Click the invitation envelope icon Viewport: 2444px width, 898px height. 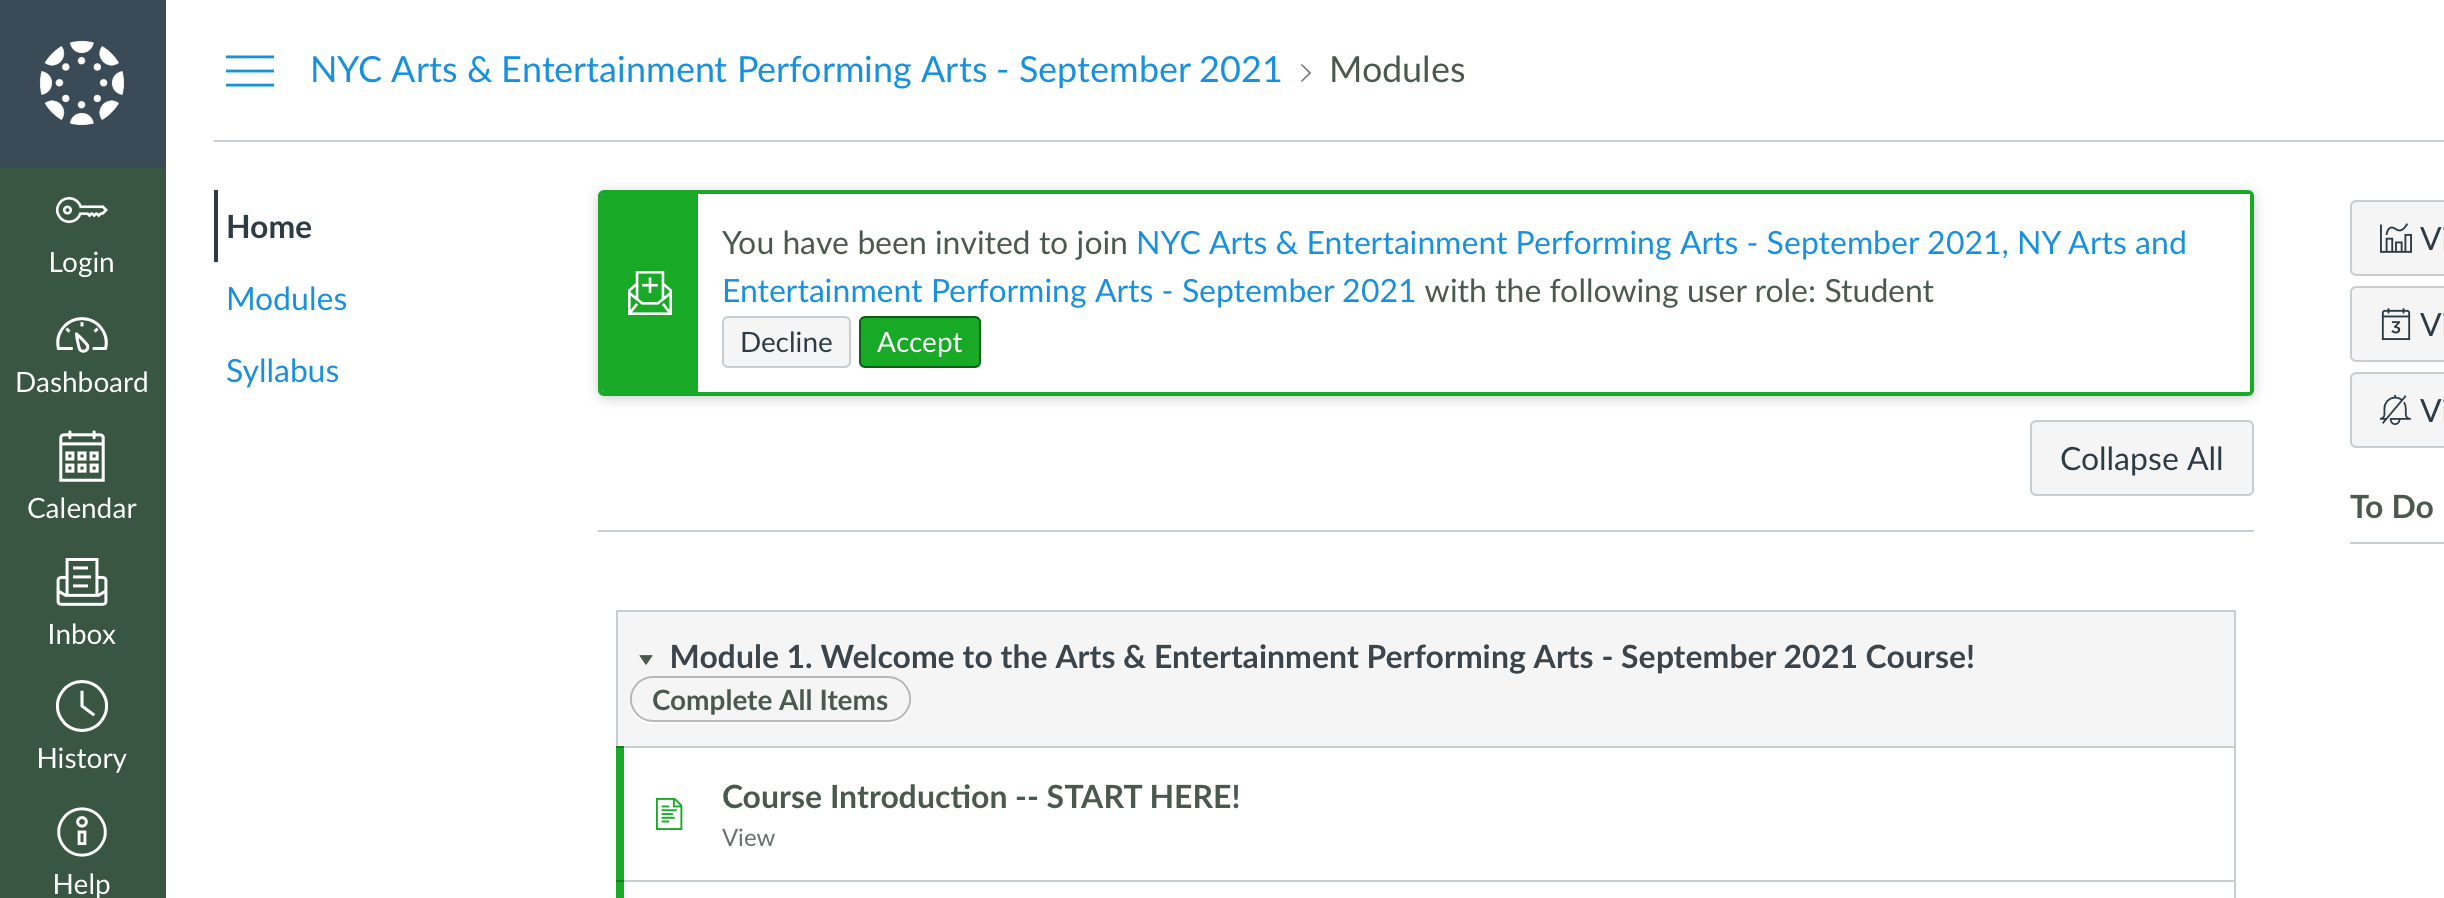click(650, 293)
